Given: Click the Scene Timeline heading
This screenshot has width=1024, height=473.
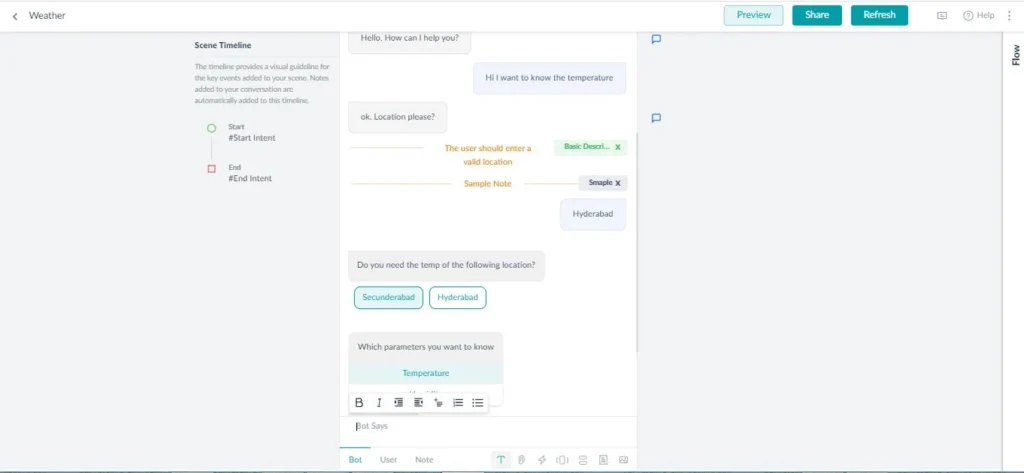Looking at the screenshot, I should [223, 45].
